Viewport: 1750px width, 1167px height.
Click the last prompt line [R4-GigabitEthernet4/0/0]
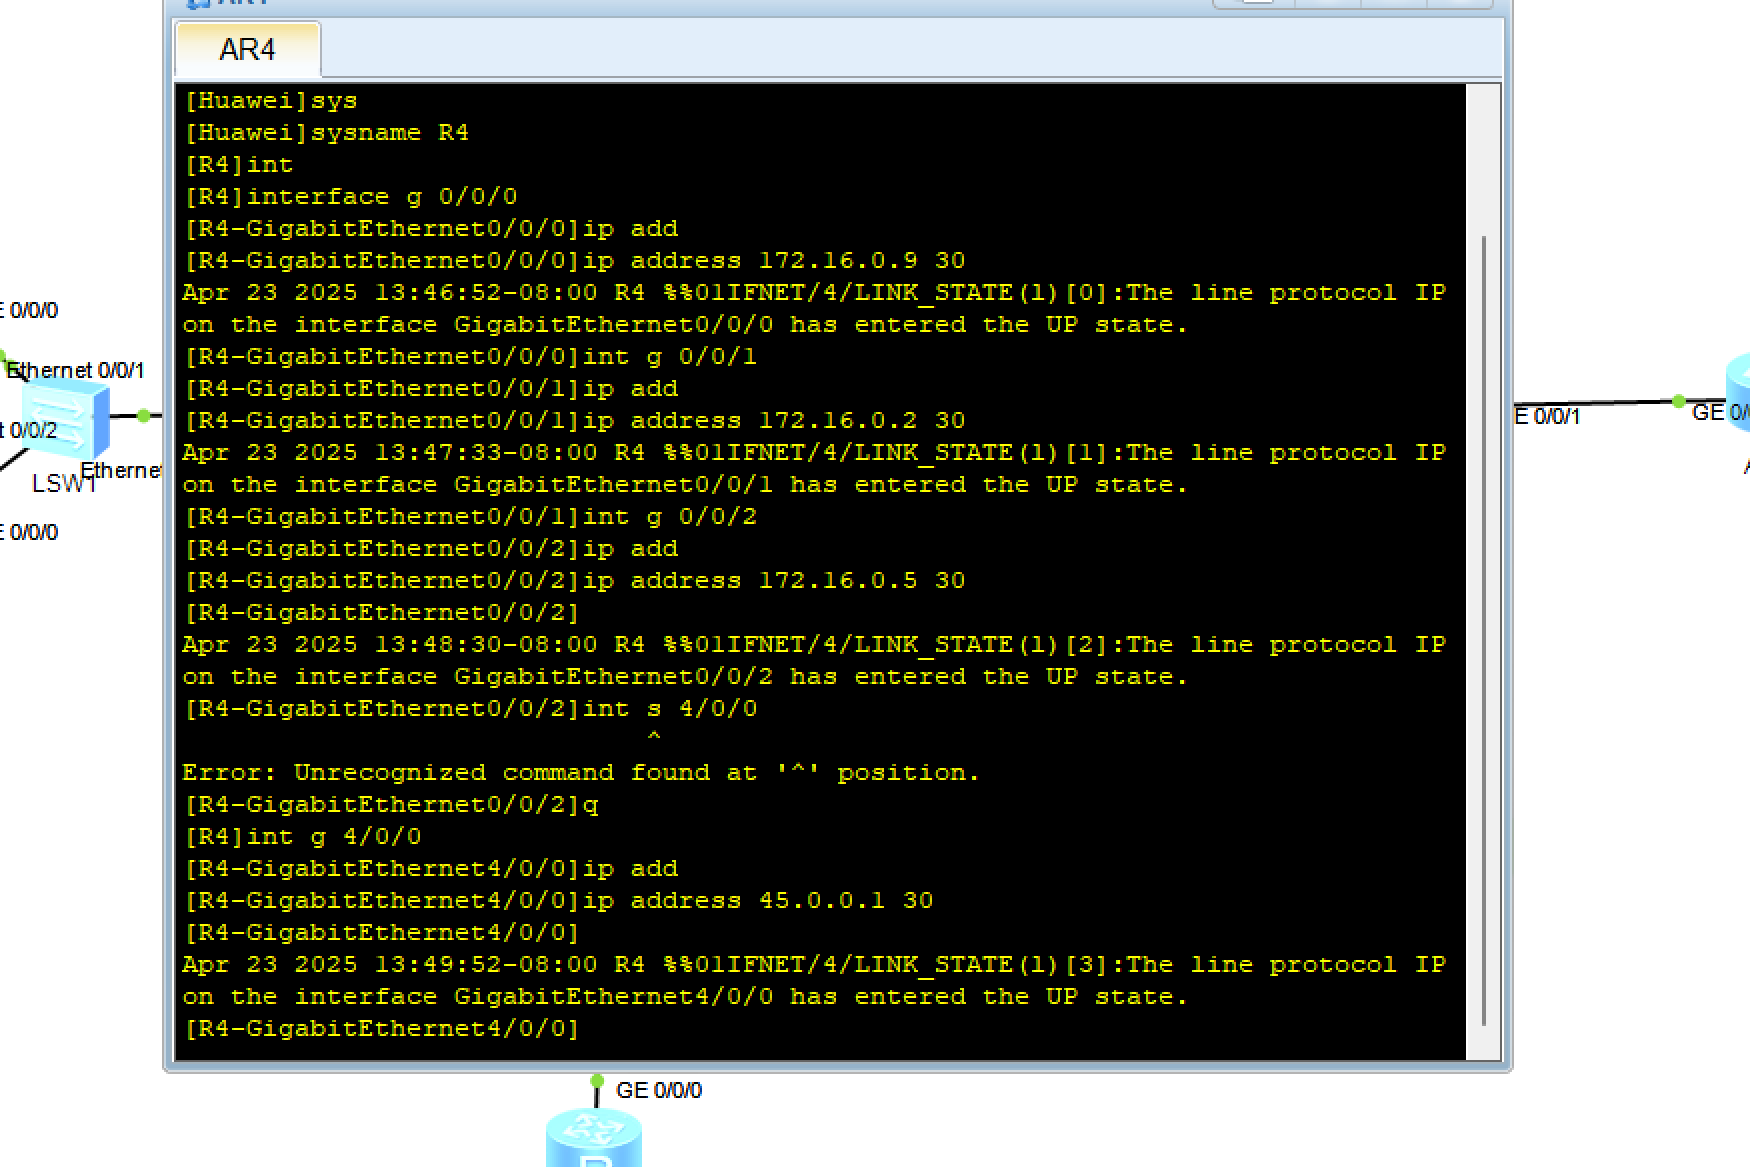tap(382, 1028)
